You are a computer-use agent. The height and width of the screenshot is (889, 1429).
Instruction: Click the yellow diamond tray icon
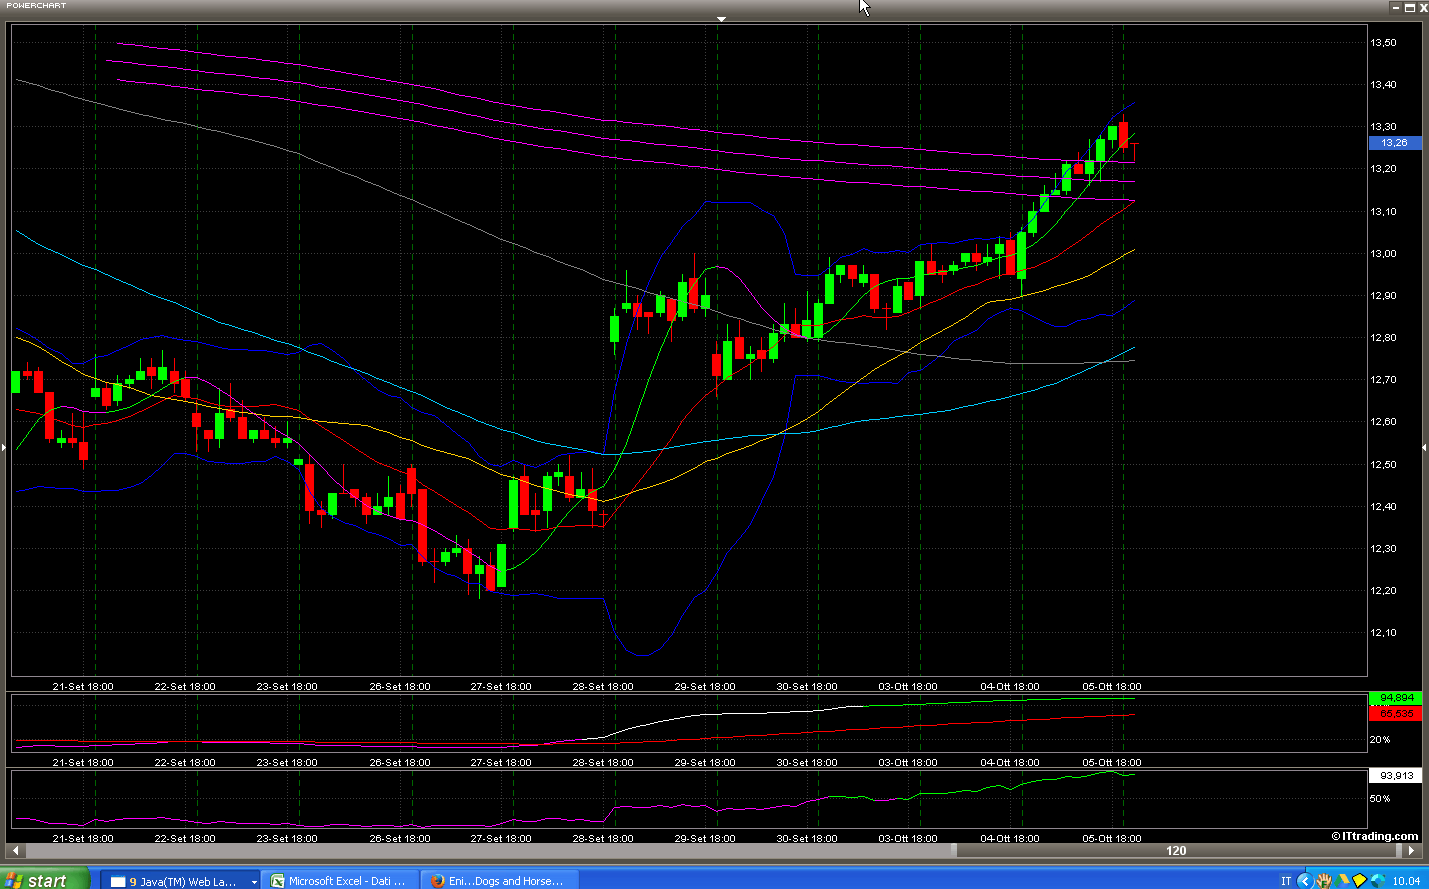point(1359,881)
